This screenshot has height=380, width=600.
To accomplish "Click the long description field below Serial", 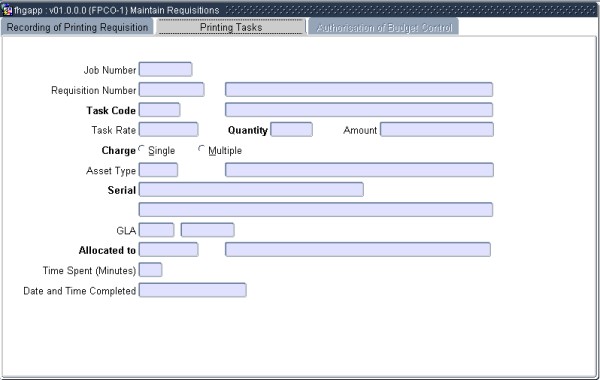I will 316,210.
